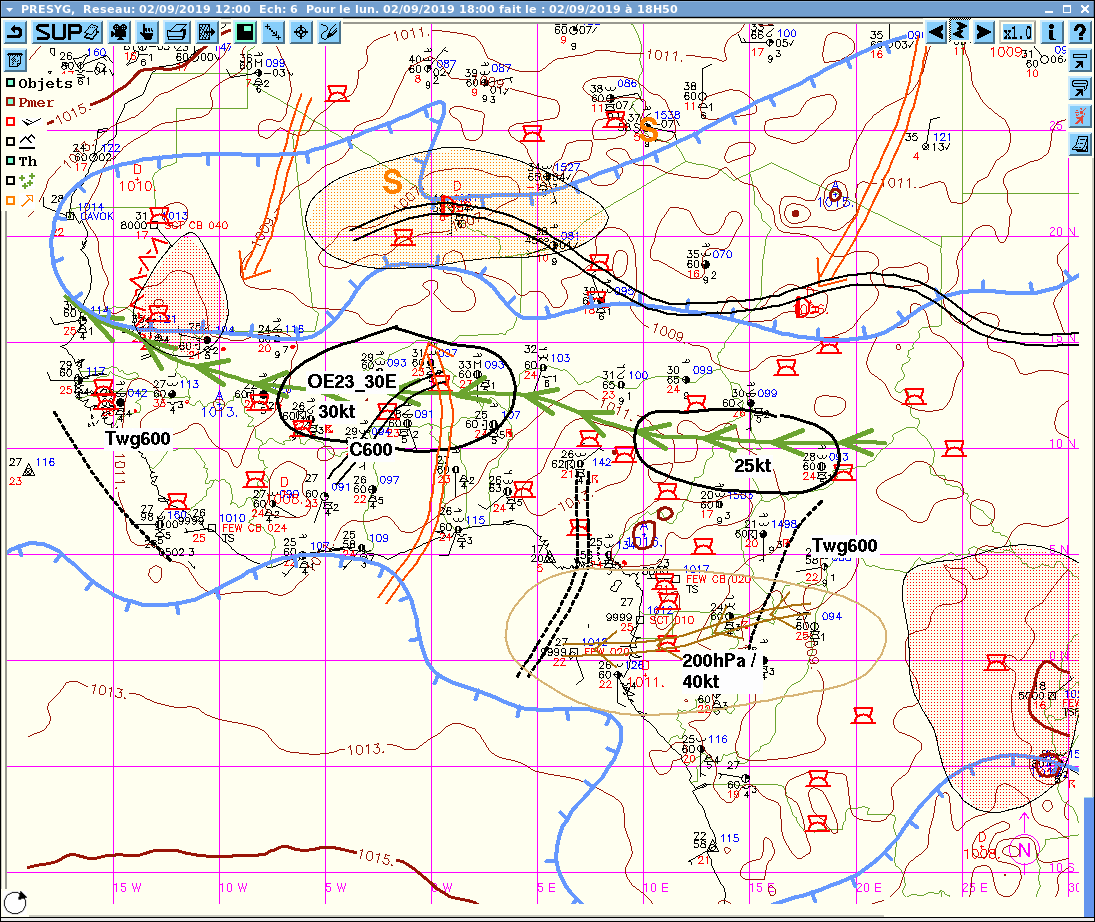Click the undo back-arrow toolbar button
Image resolution: width=1095 pixels, height=922 pixels.
coord(15,32)
